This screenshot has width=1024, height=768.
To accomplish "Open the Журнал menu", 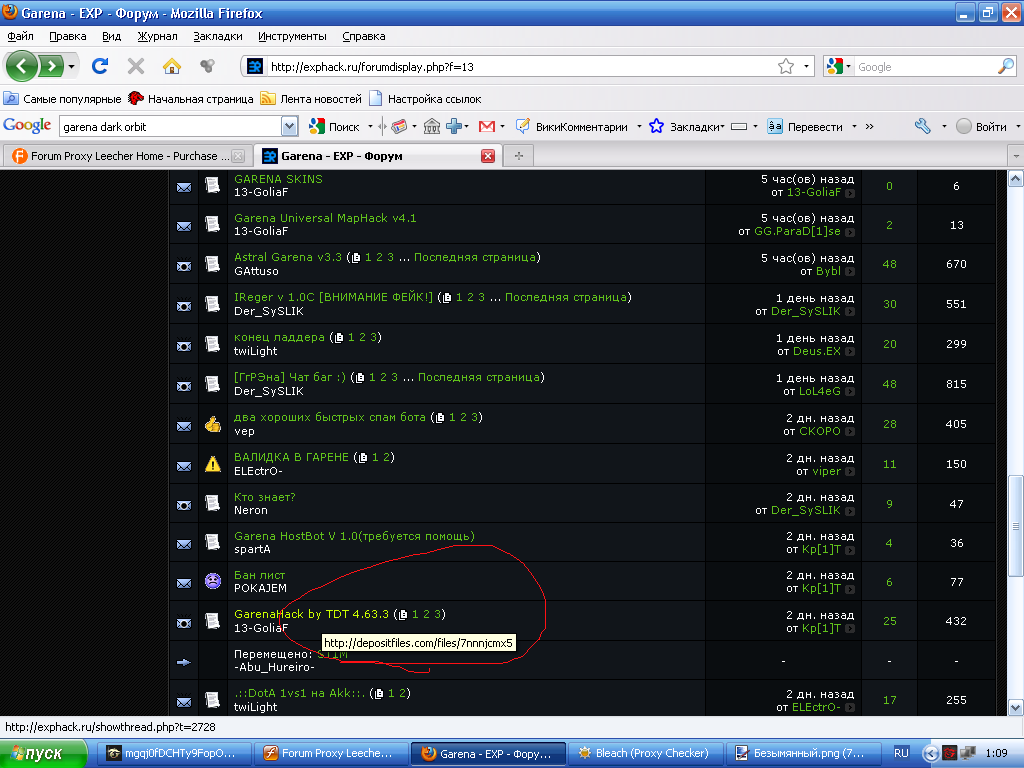I will (157, 36).
